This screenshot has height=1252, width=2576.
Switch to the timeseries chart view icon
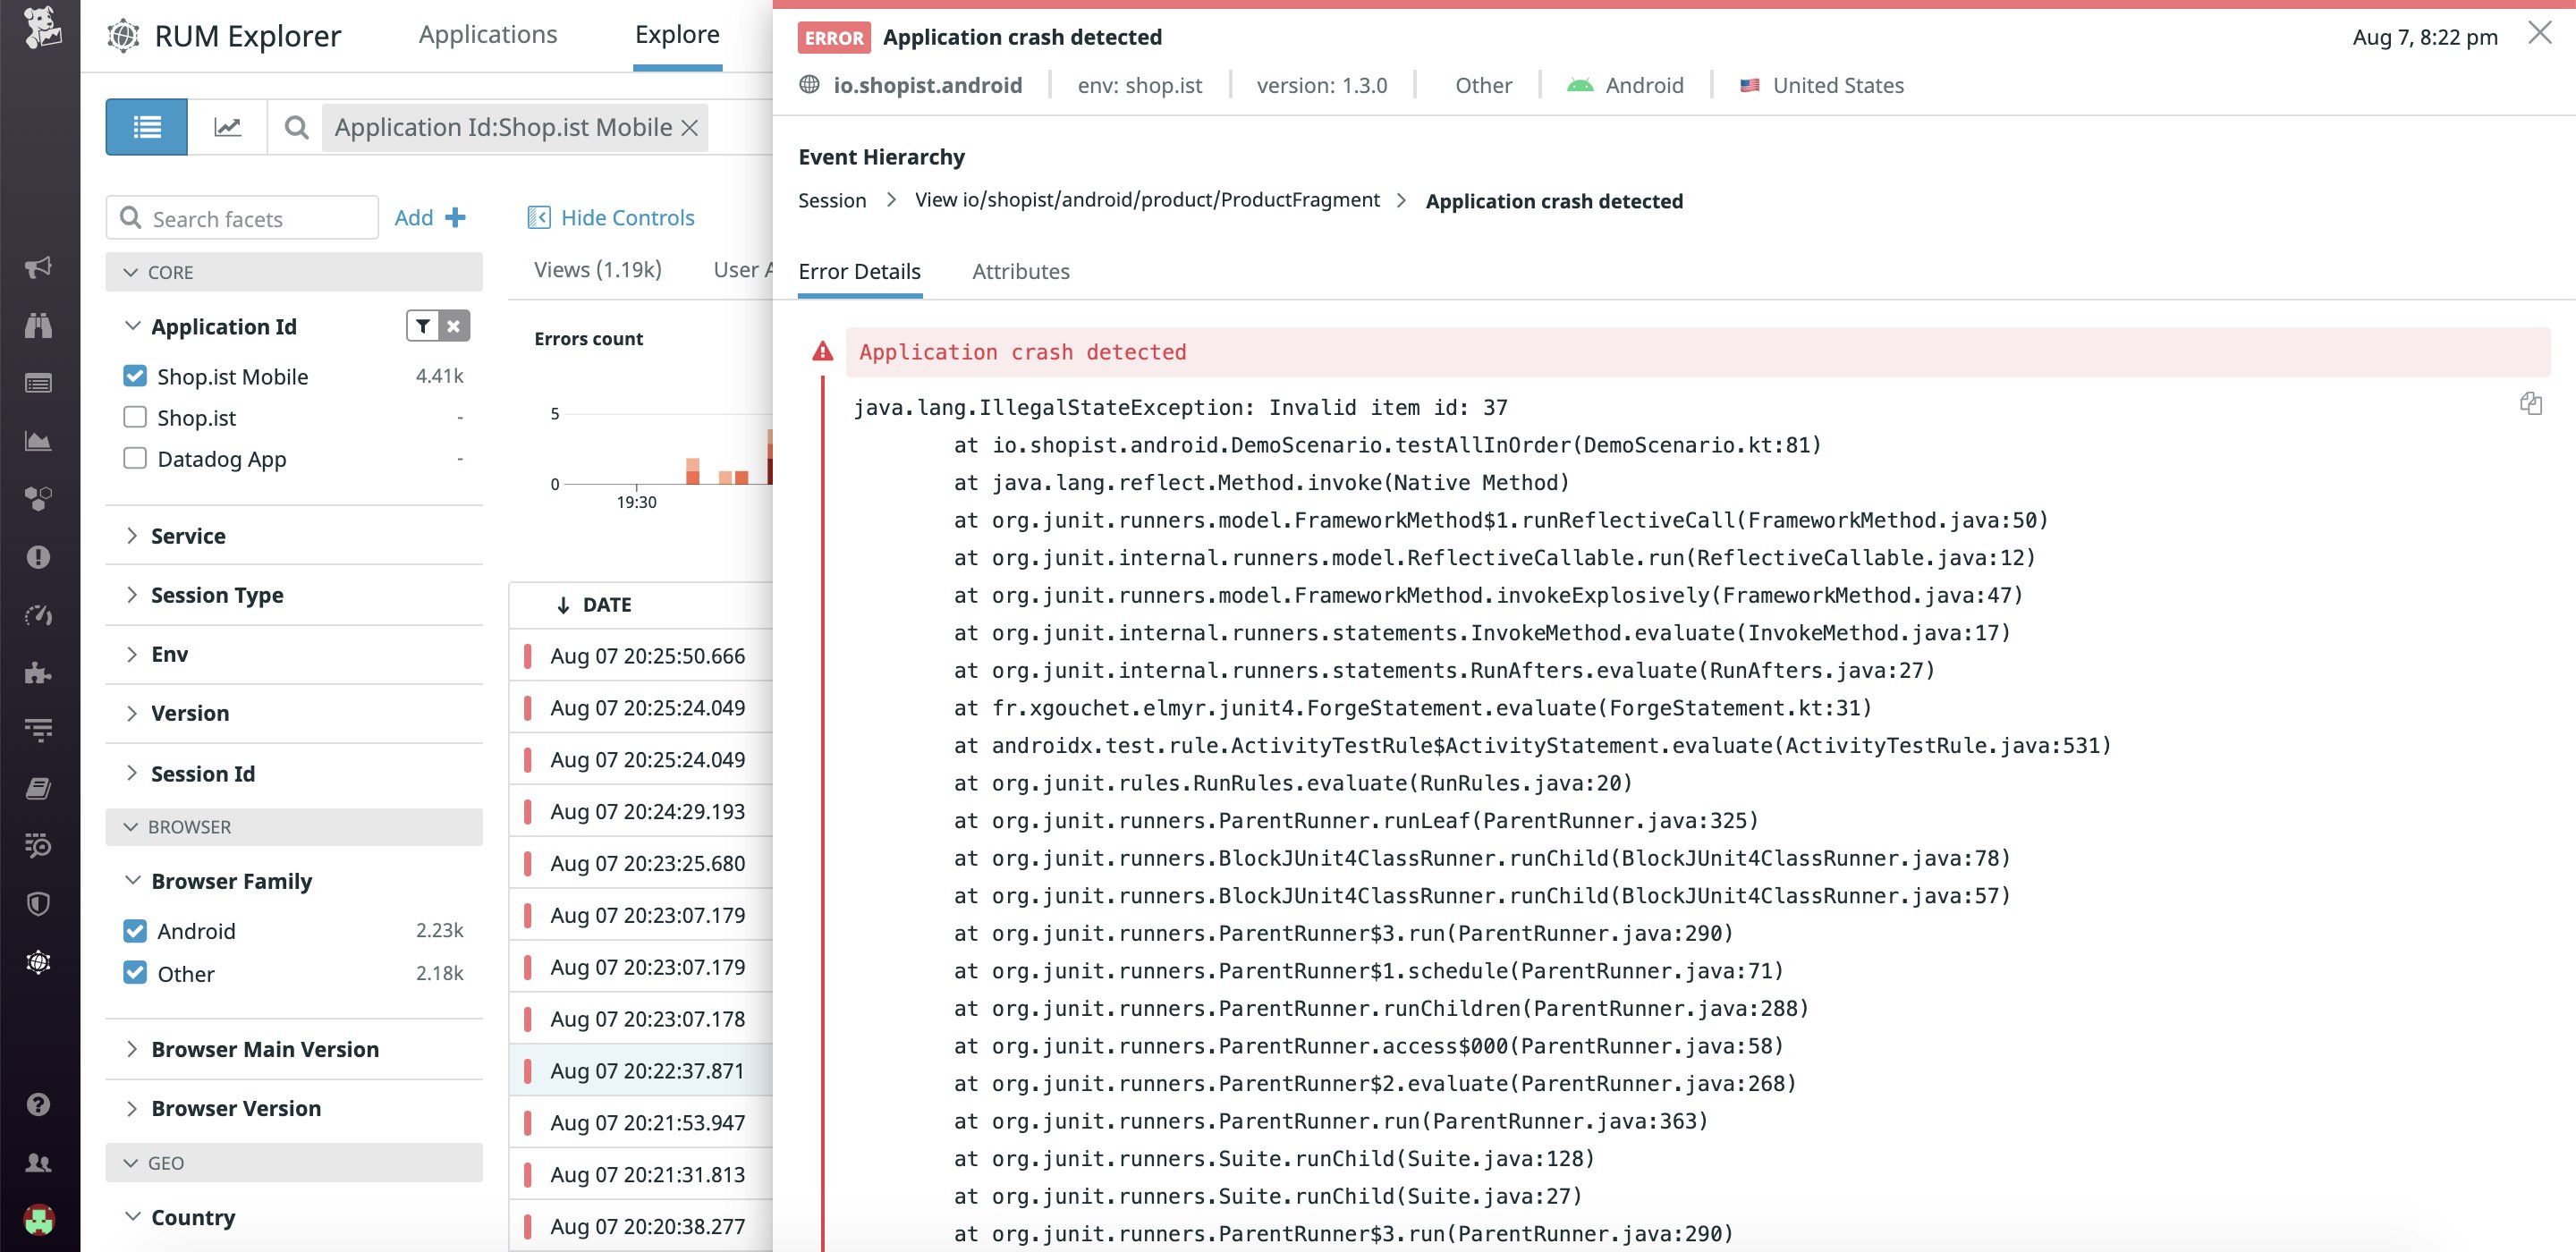227,127
